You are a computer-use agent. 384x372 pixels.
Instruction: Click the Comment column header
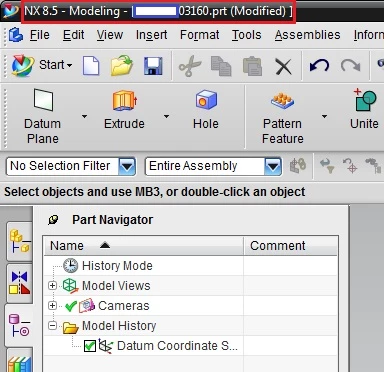(290, 246)
